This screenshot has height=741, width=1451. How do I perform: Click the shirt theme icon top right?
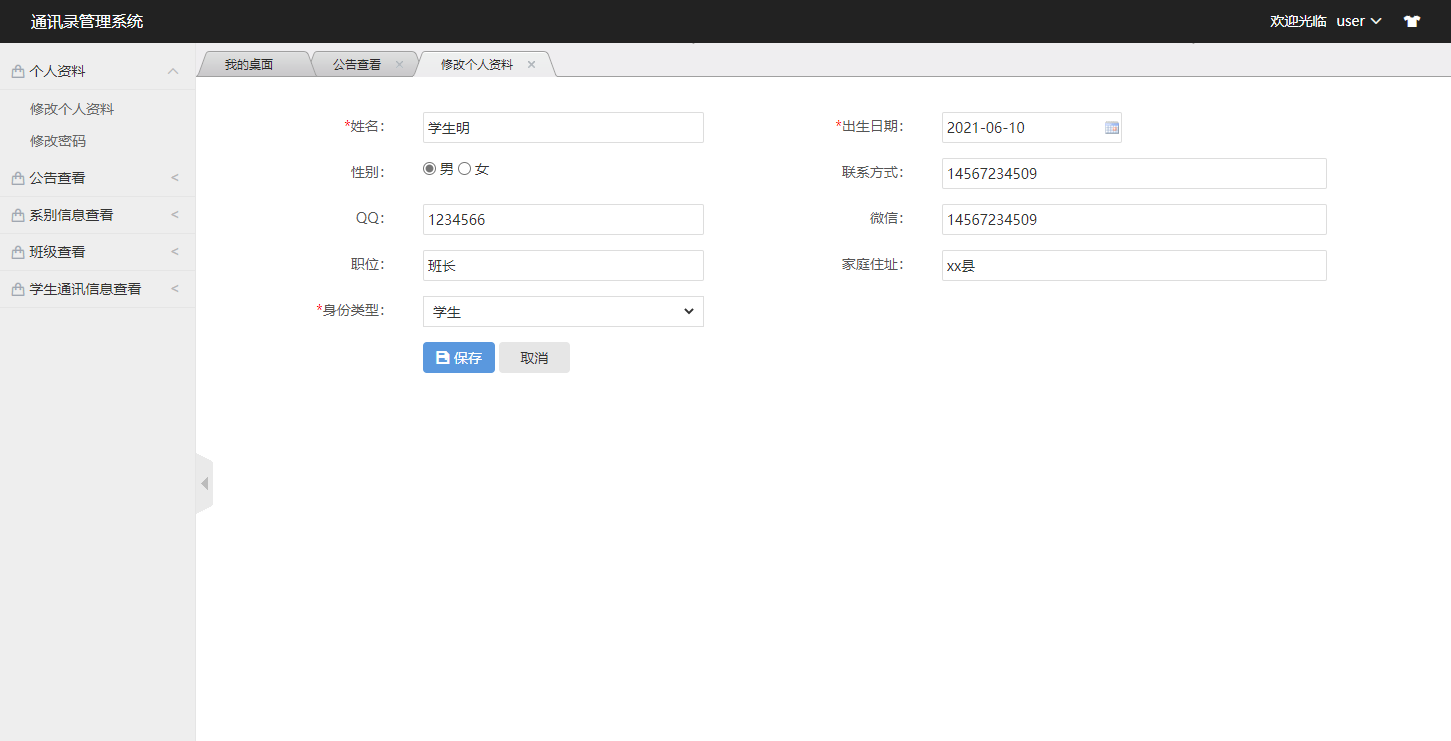1411,20
